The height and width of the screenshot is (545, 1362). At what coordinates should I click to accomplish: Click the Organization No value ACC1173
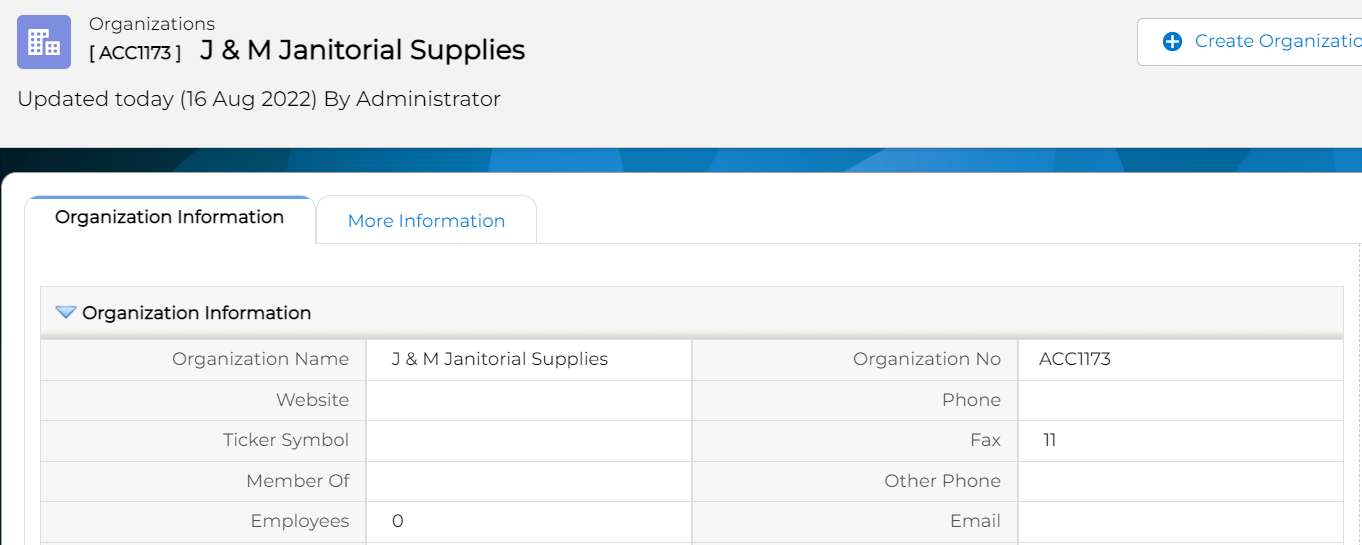click(x=1075, y=359)
